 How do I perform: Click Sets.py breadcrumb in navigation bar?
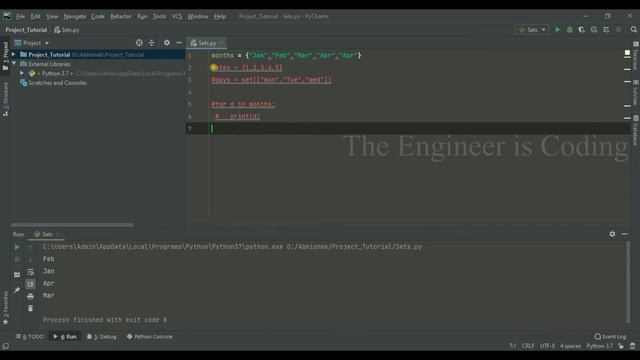click(67, 30)
